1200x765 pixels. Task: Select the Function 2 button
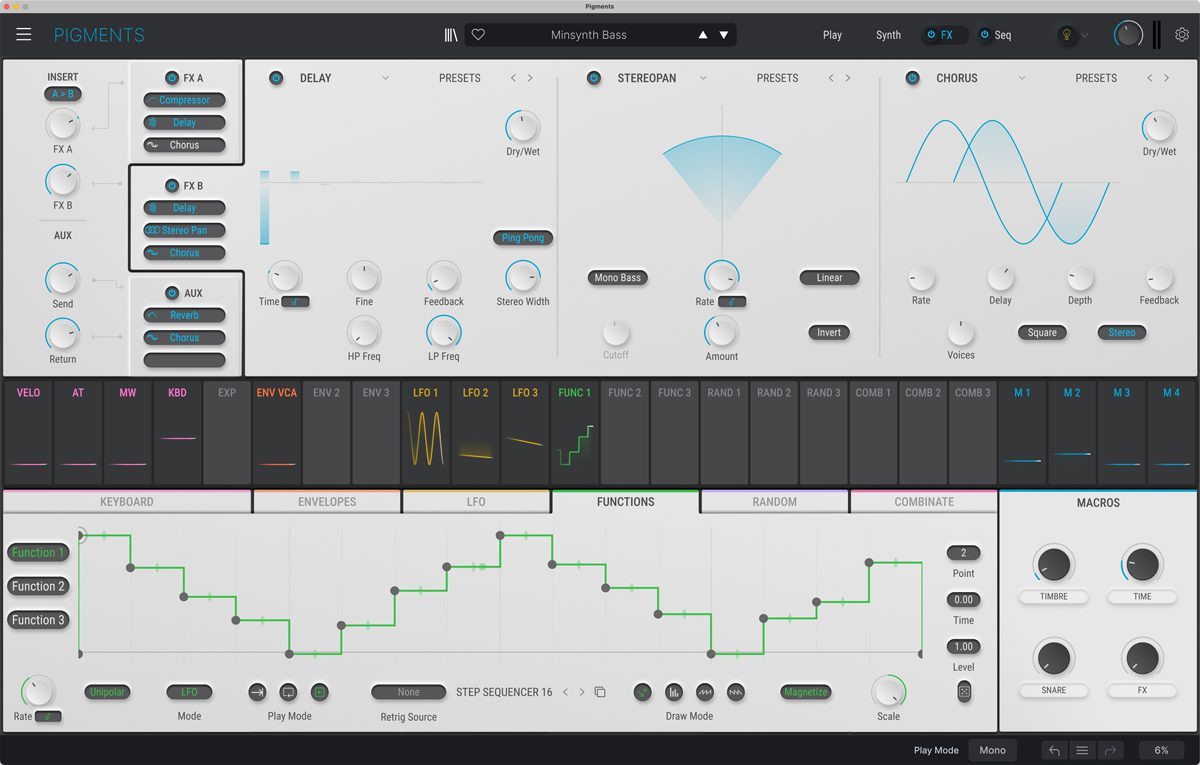(x=38, y=586)
